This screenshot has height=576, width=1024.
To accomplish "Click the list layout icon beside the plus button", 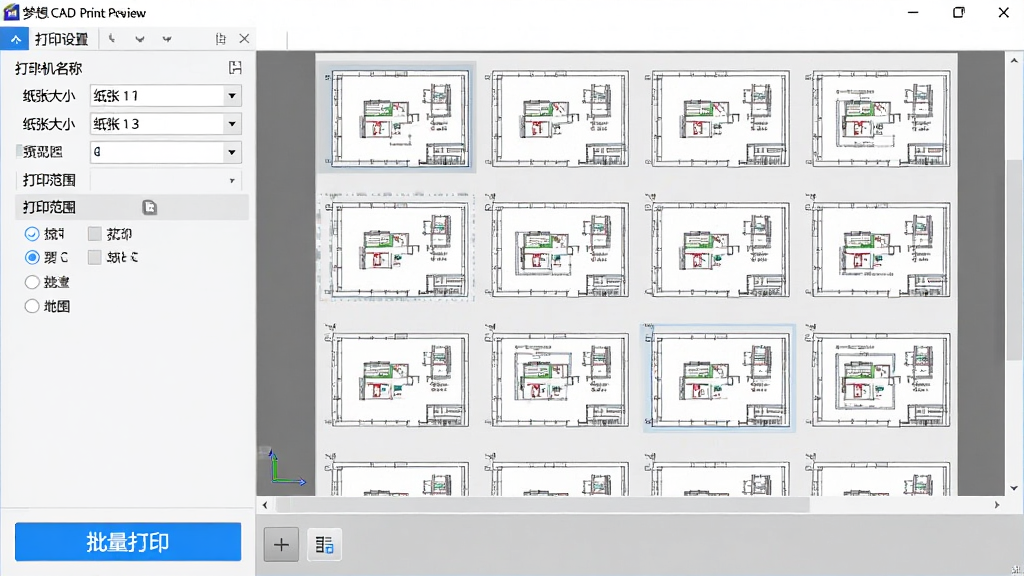I will coord(325,544).
